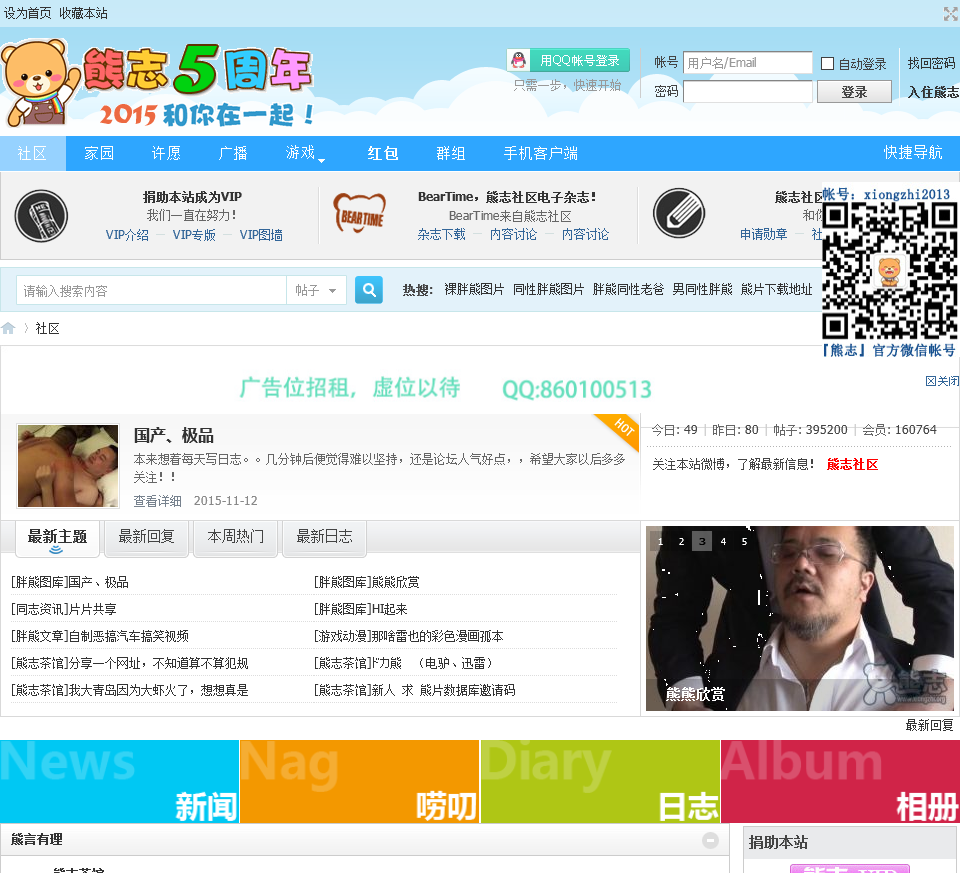Enable the 自动登录 checkbox
Screen dimensions: 960x873
(827, 63)
